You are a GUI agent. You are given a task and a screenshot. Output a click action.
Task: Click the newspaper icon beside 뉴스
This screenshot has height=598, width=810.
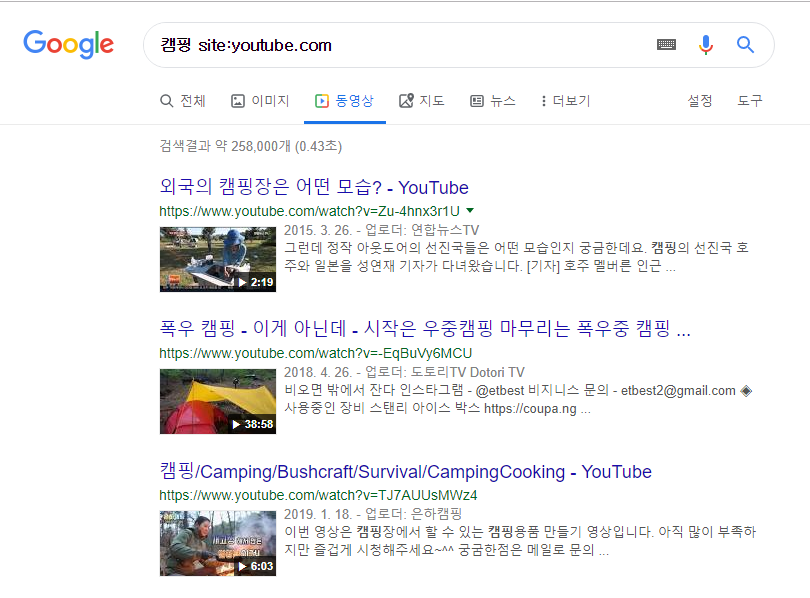(x=477, y=101)
